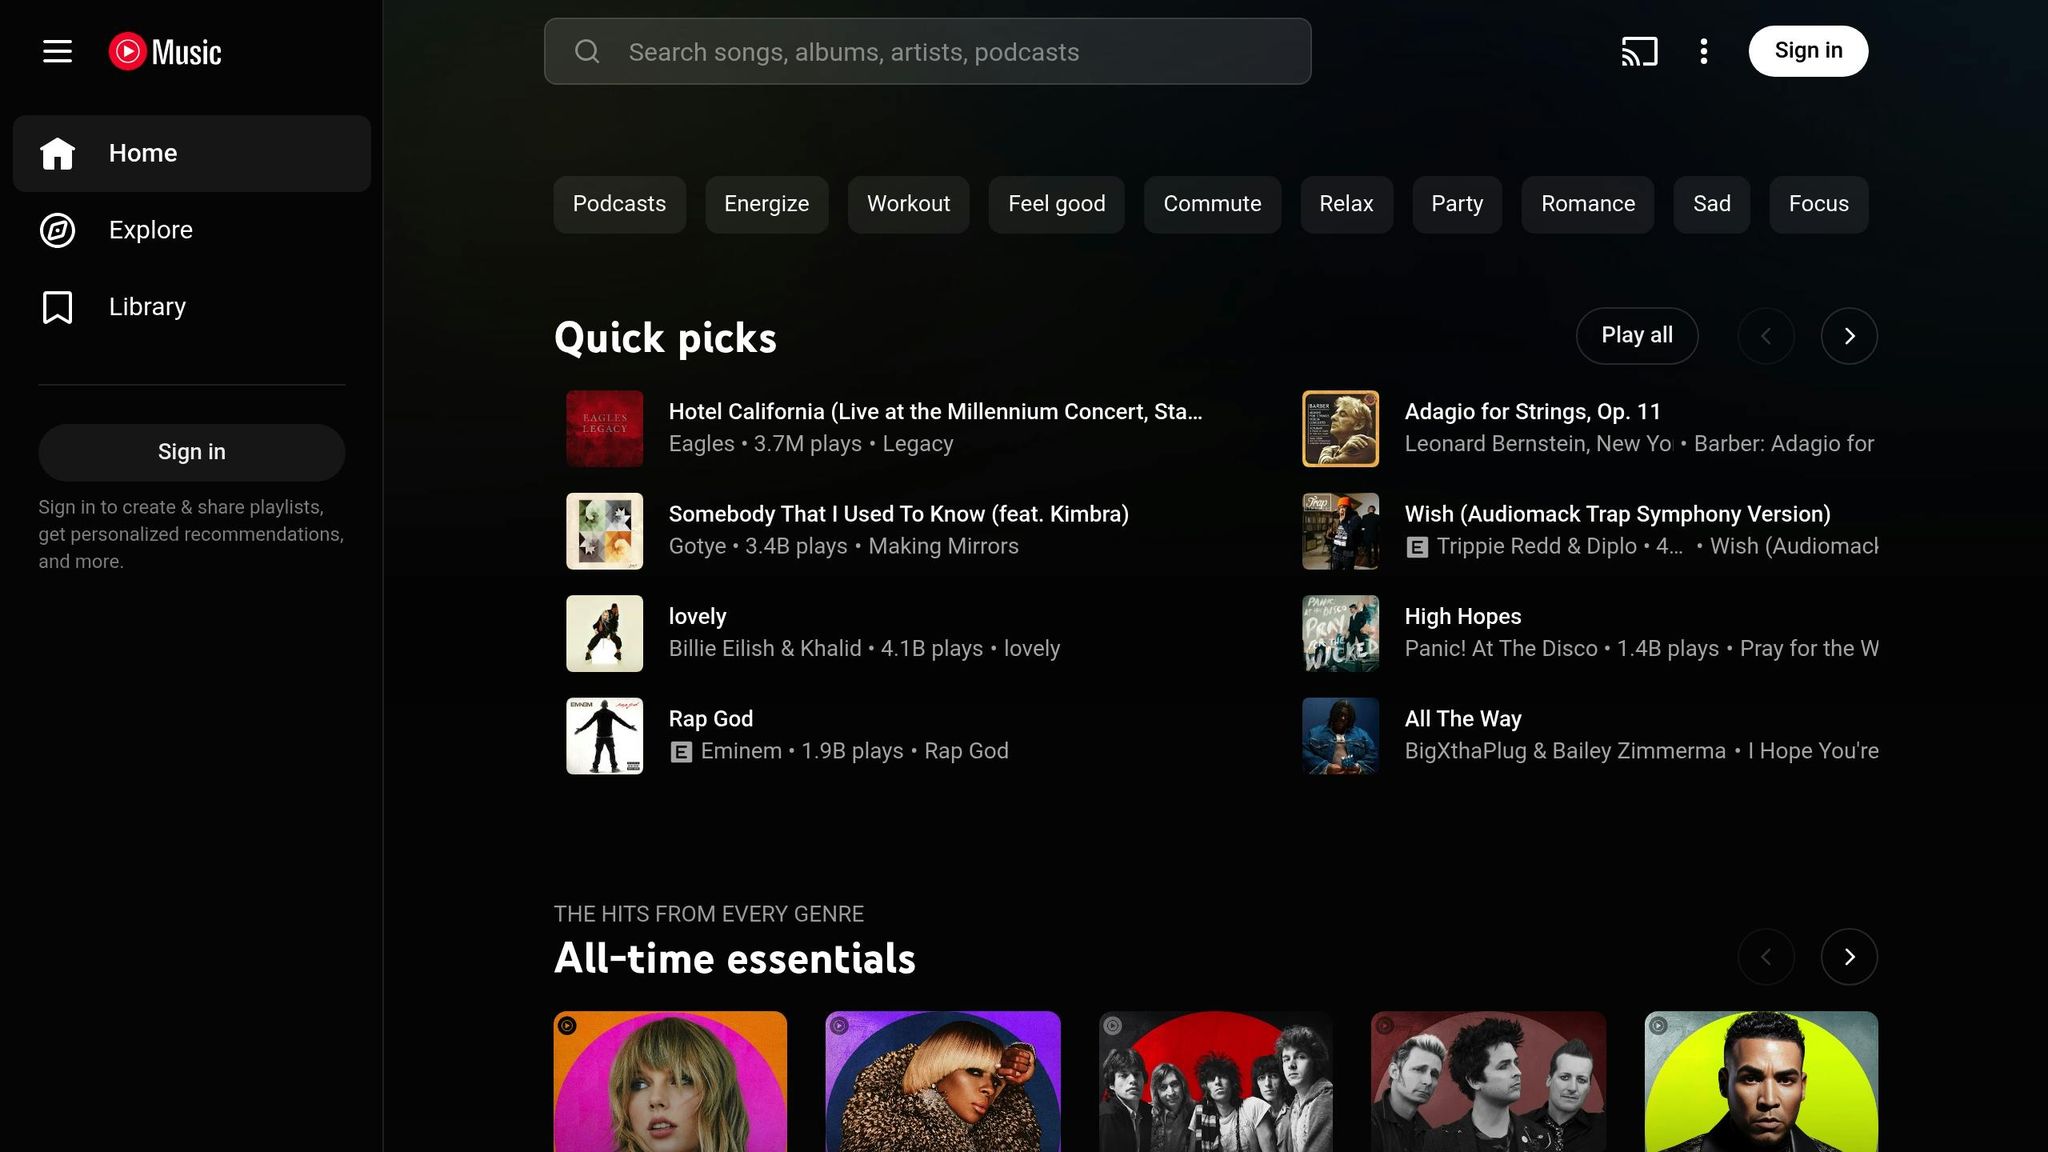Viewport: 2048px width, 1152px height.
Task: Open High Hopes song title
Action: point(1462,617)
